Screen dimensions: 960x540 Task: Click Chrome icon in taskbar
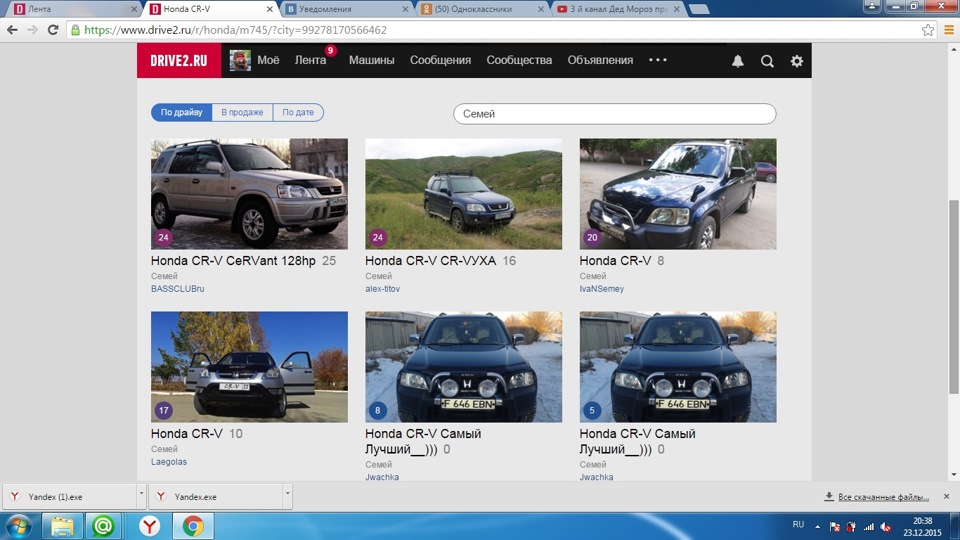point(193,526)
